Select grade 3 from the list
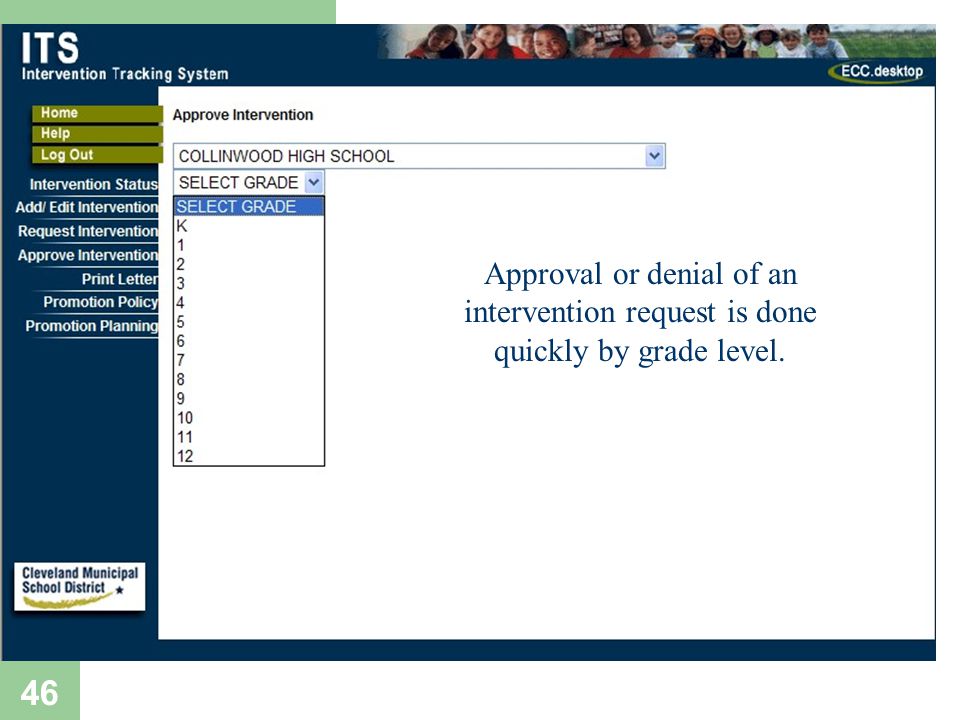This screenshot has width=960, height=720. [x=249, y=283]
